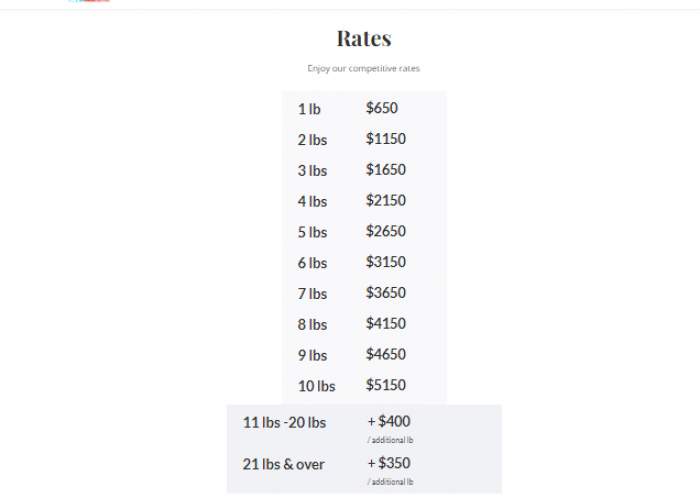Select the '11 lbs -20 lbs' label

[284, 423]
